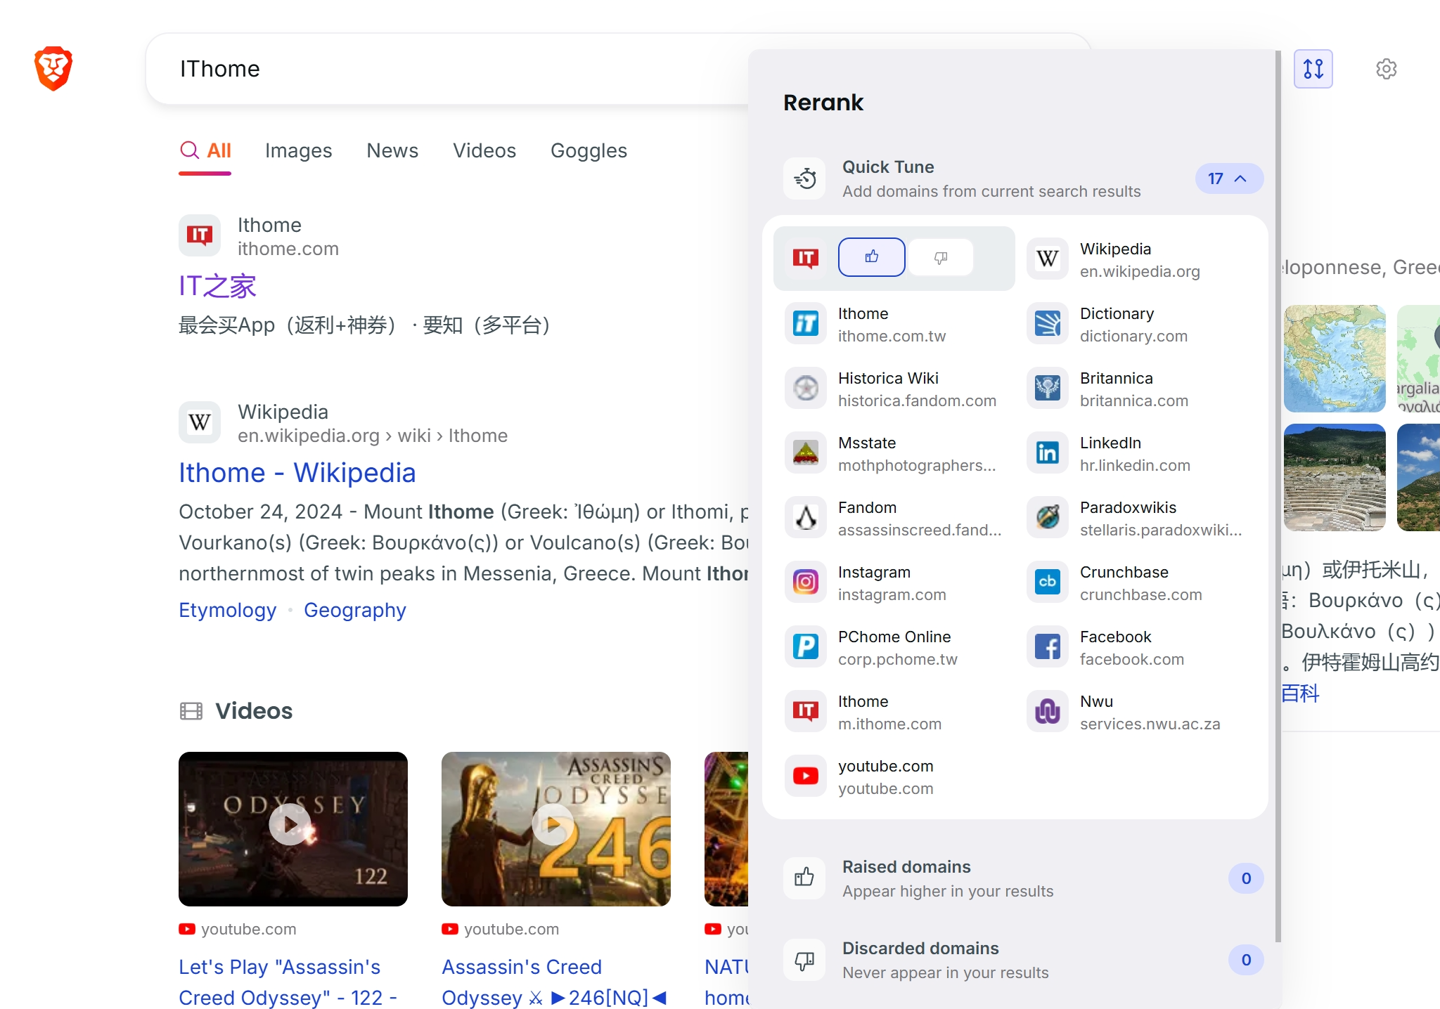Follow the Etymology link under Wikipedia result
This screenshot has height=1009, width=1440.
tap(227, 610)
